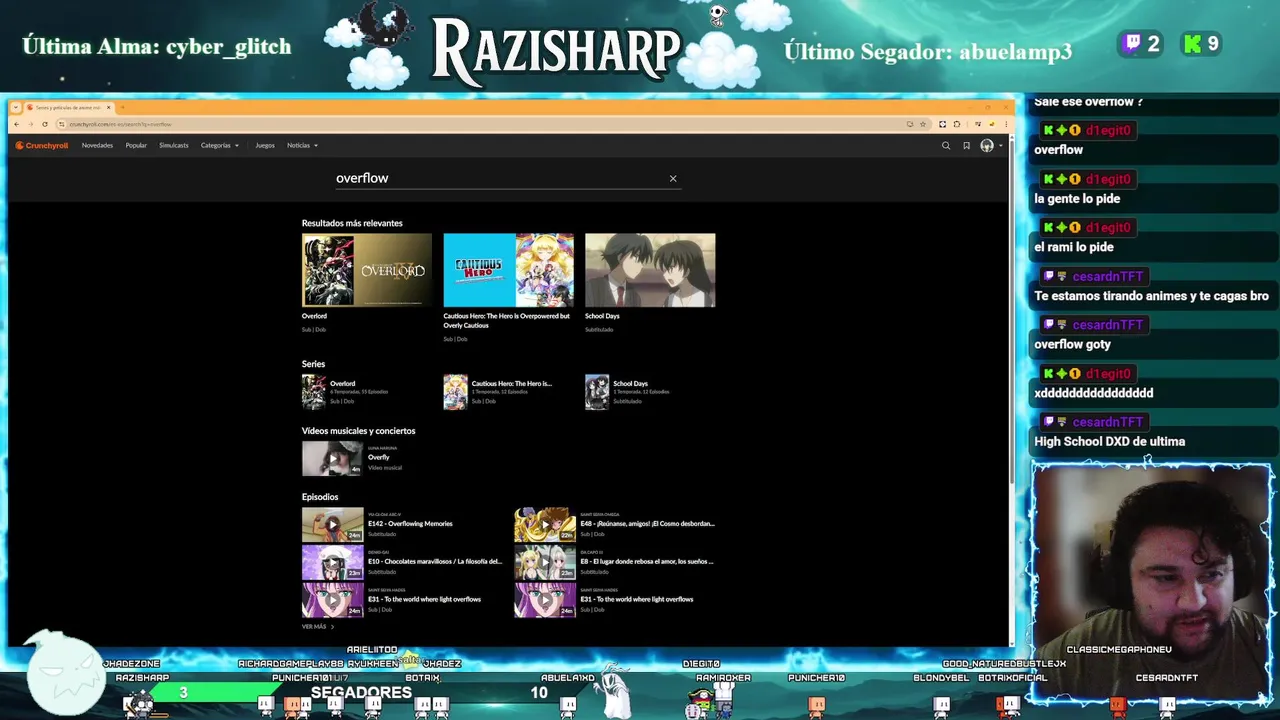The height and width of the screenshot is (720, 1280).
Task: Open the Juegos menu item
Action: point(265,146)
